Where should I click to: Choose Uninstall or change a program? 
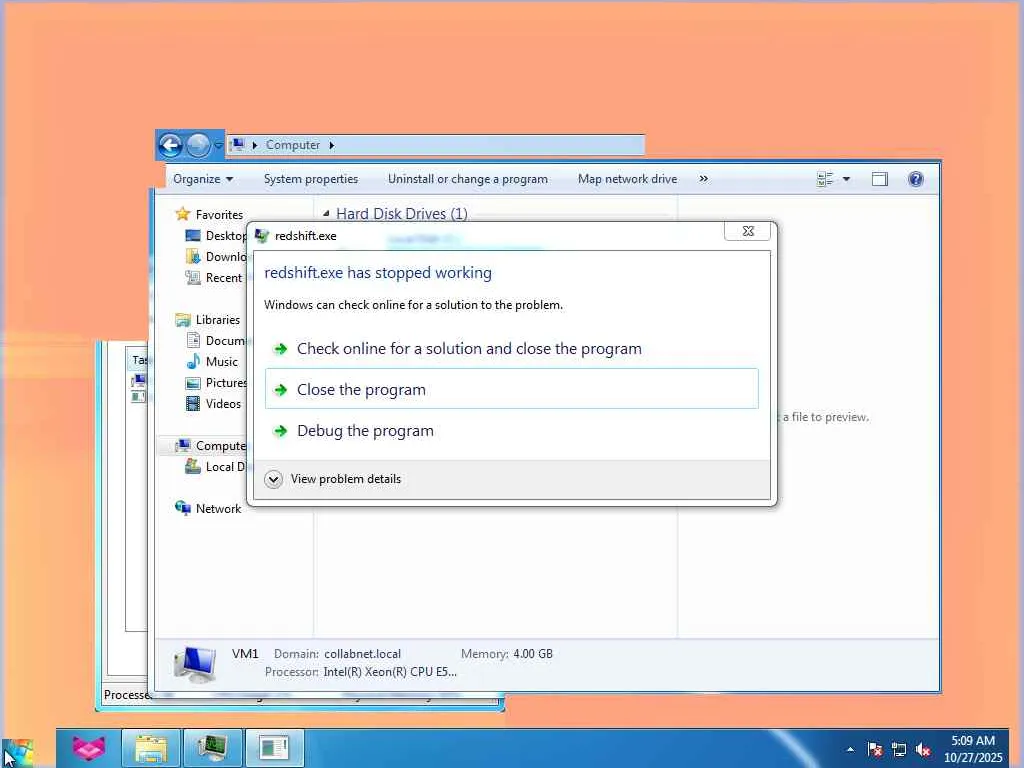click(x=468, y=179)
